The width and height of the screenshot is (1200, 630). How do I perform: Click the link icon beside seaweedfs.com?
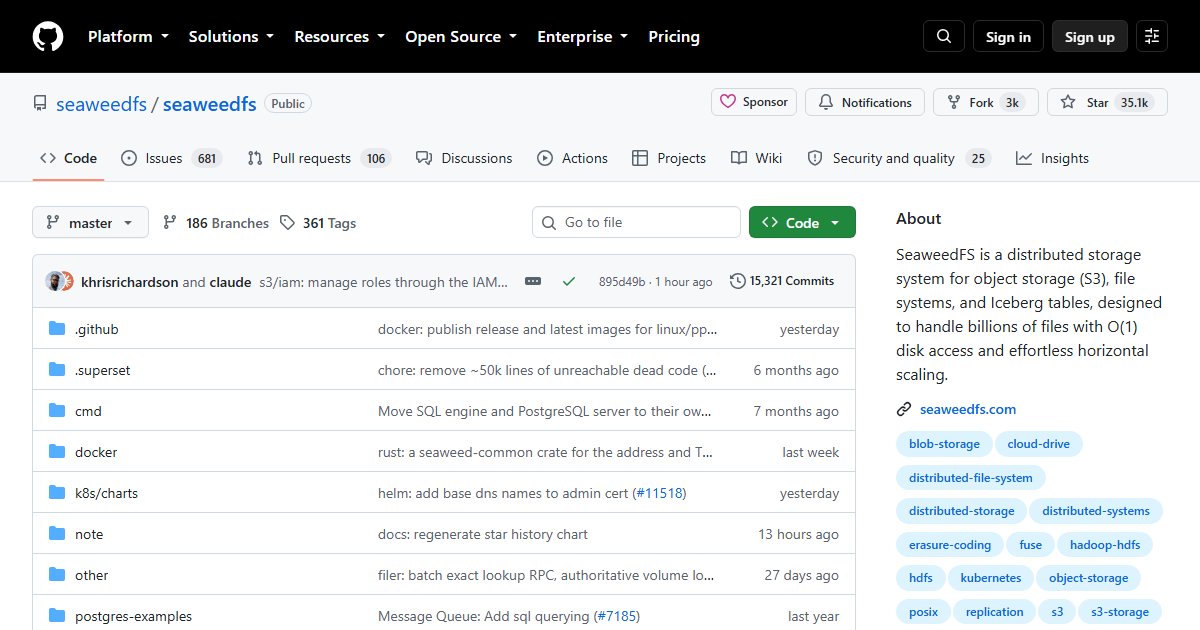pos(904,409)
